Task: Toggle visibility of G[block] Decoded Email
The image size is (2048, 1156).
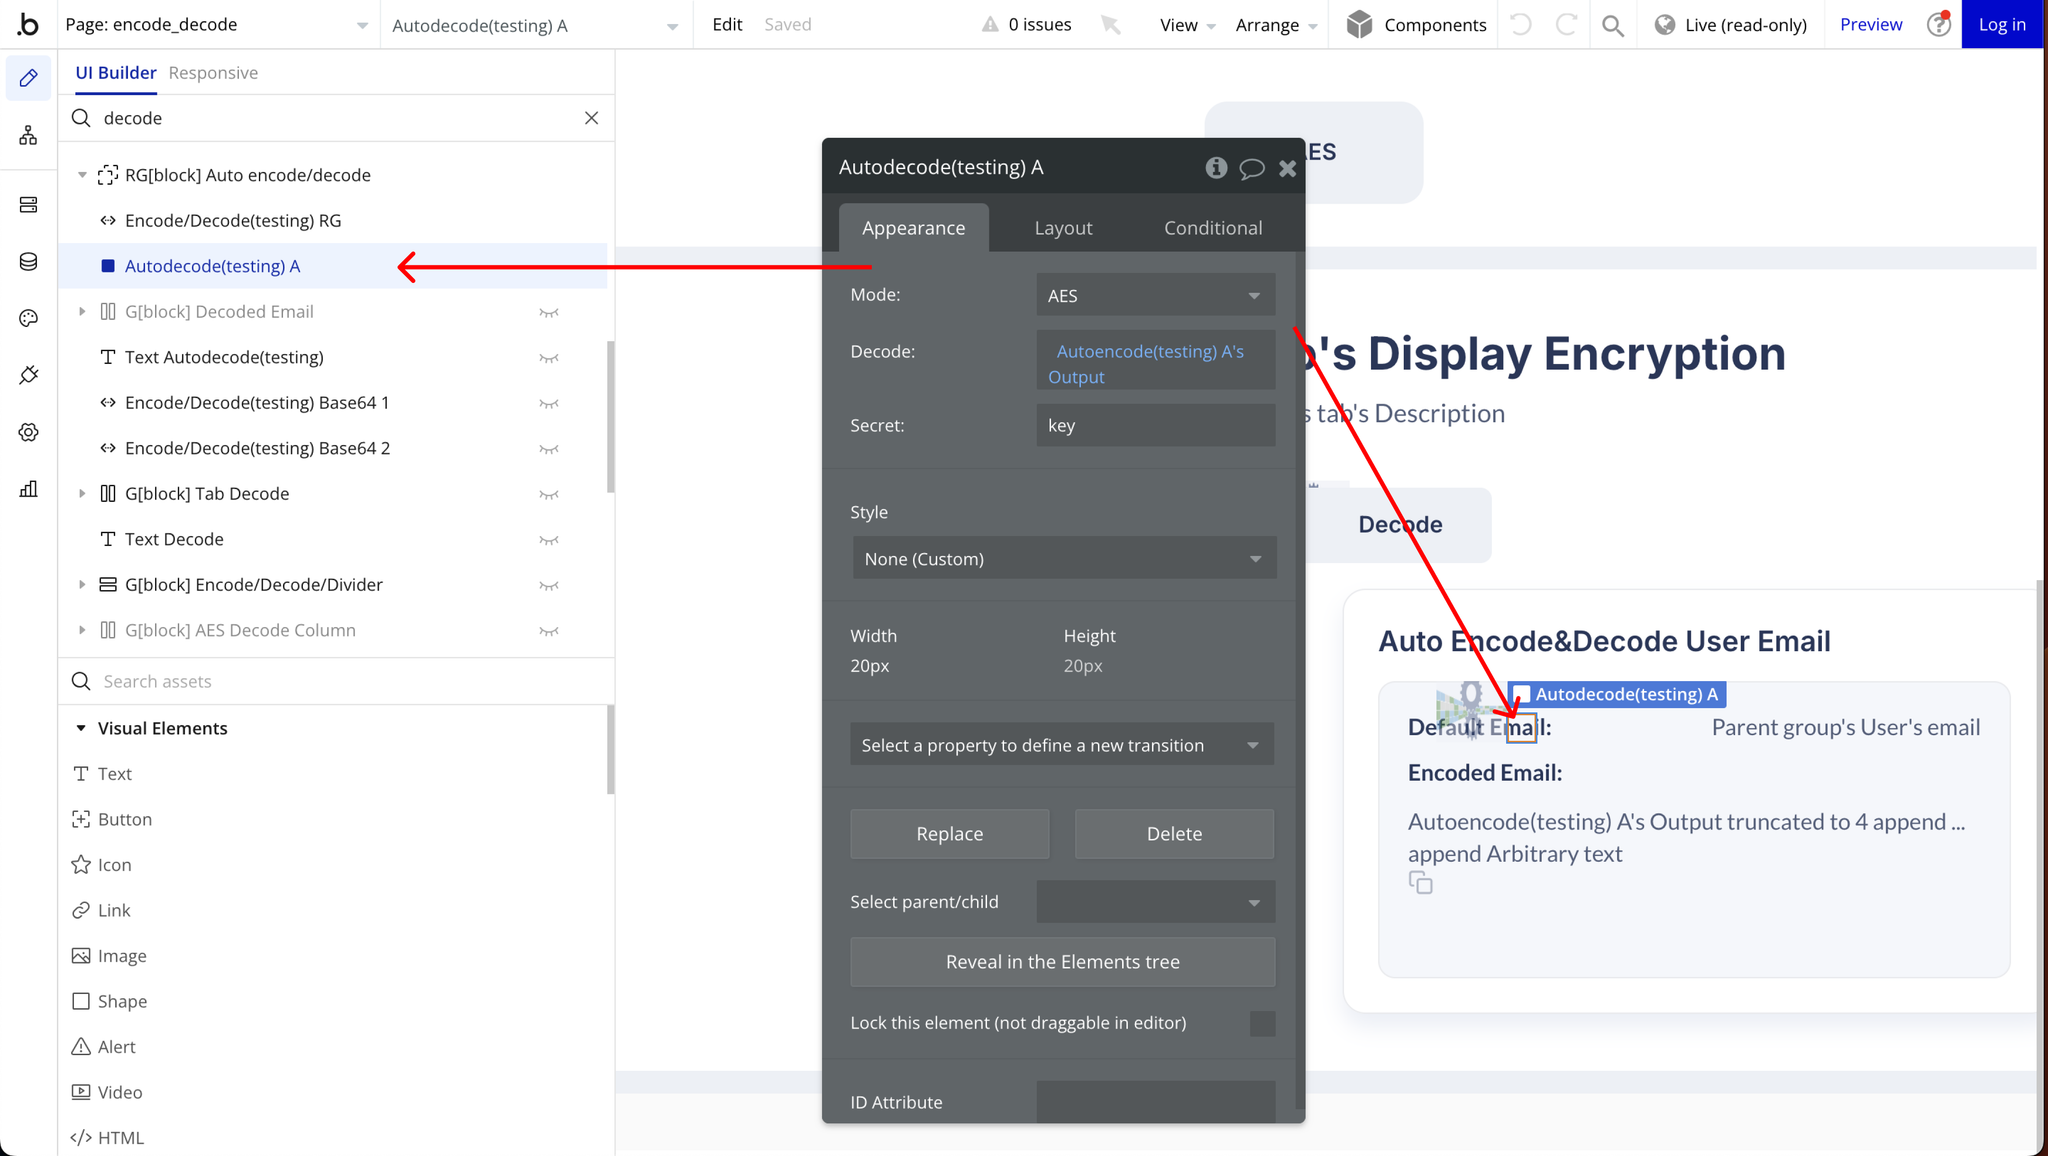Action: coord(549,312)
